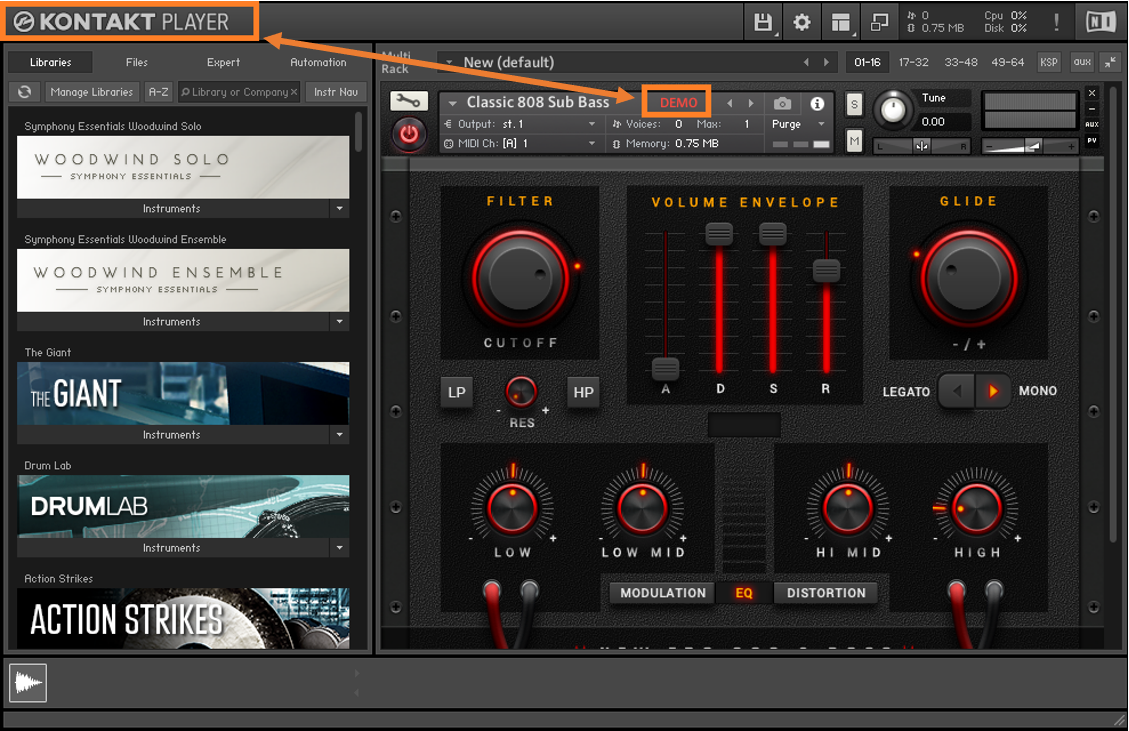
Task: Click the Decay D envelope fader
Action: (x=719, y=234)
